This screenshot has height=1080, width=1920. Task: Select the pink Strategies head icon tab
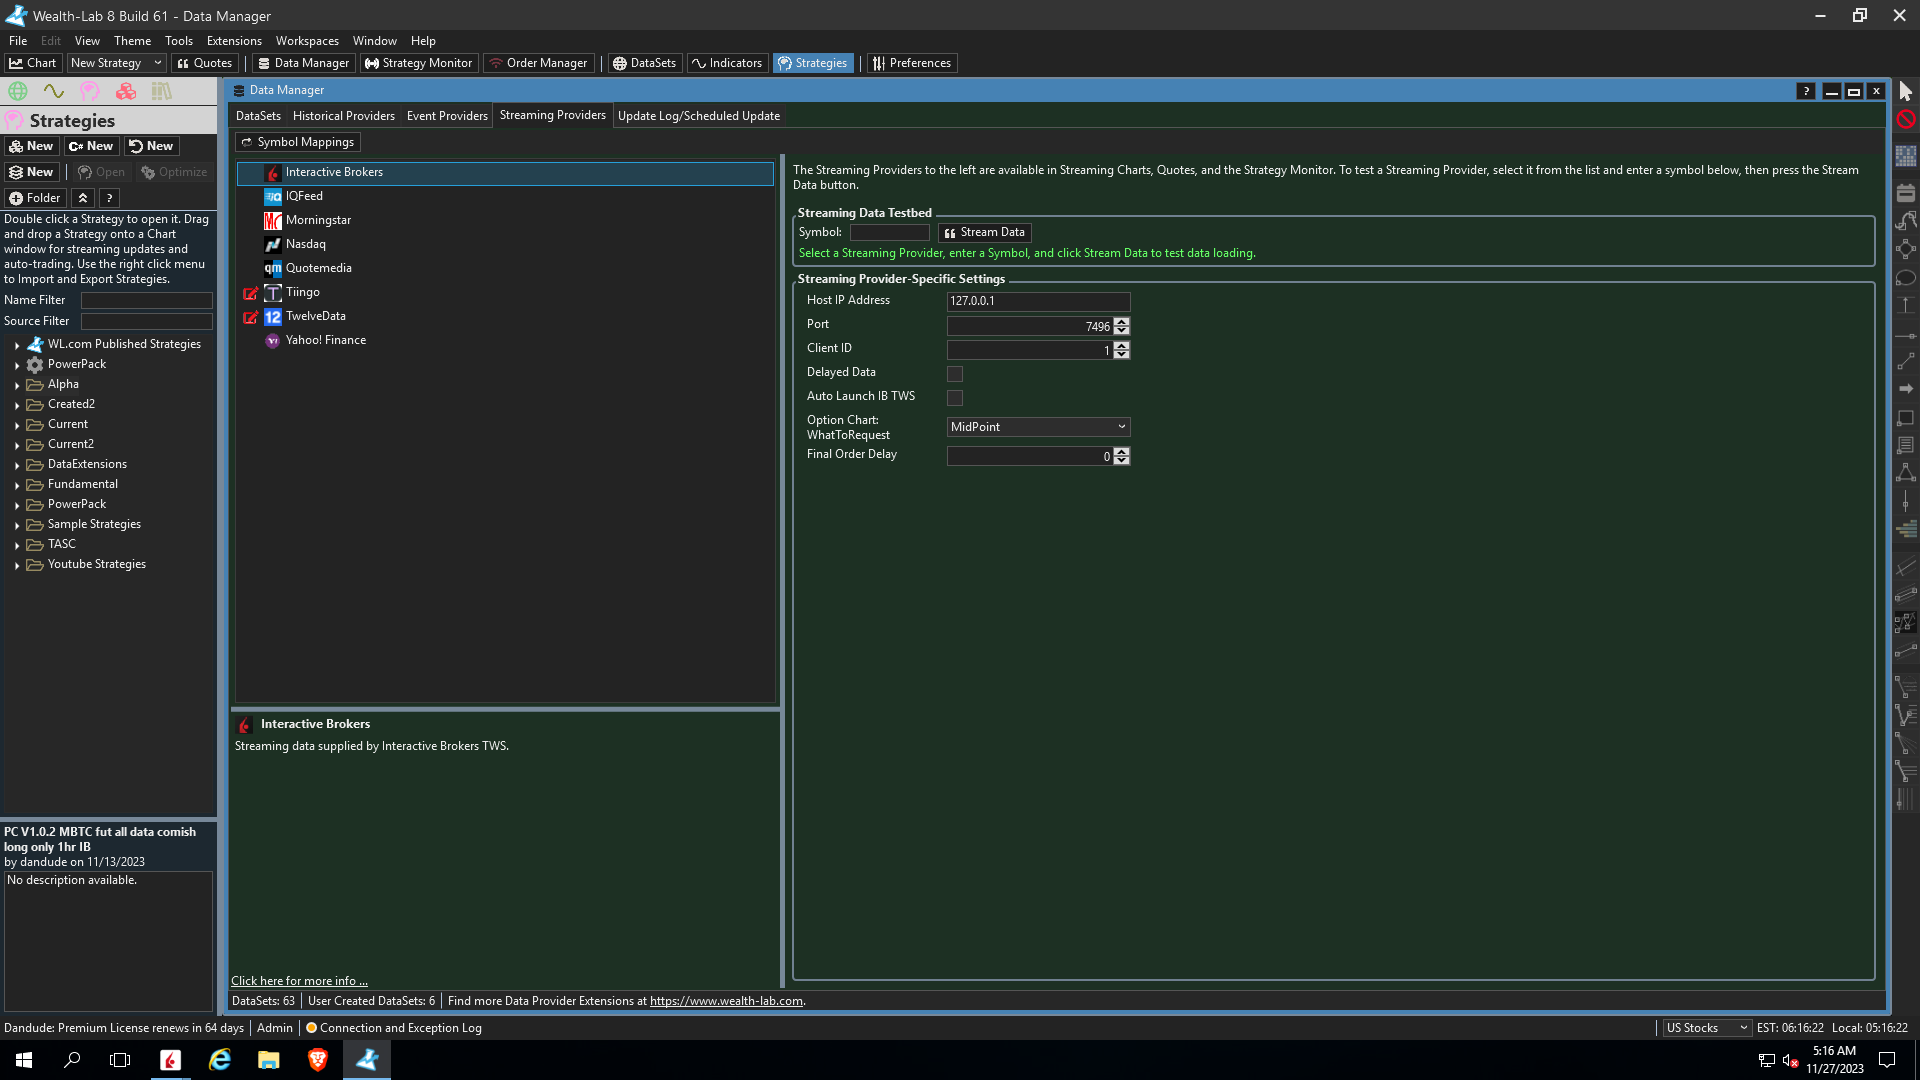click(x=90, y=91)
